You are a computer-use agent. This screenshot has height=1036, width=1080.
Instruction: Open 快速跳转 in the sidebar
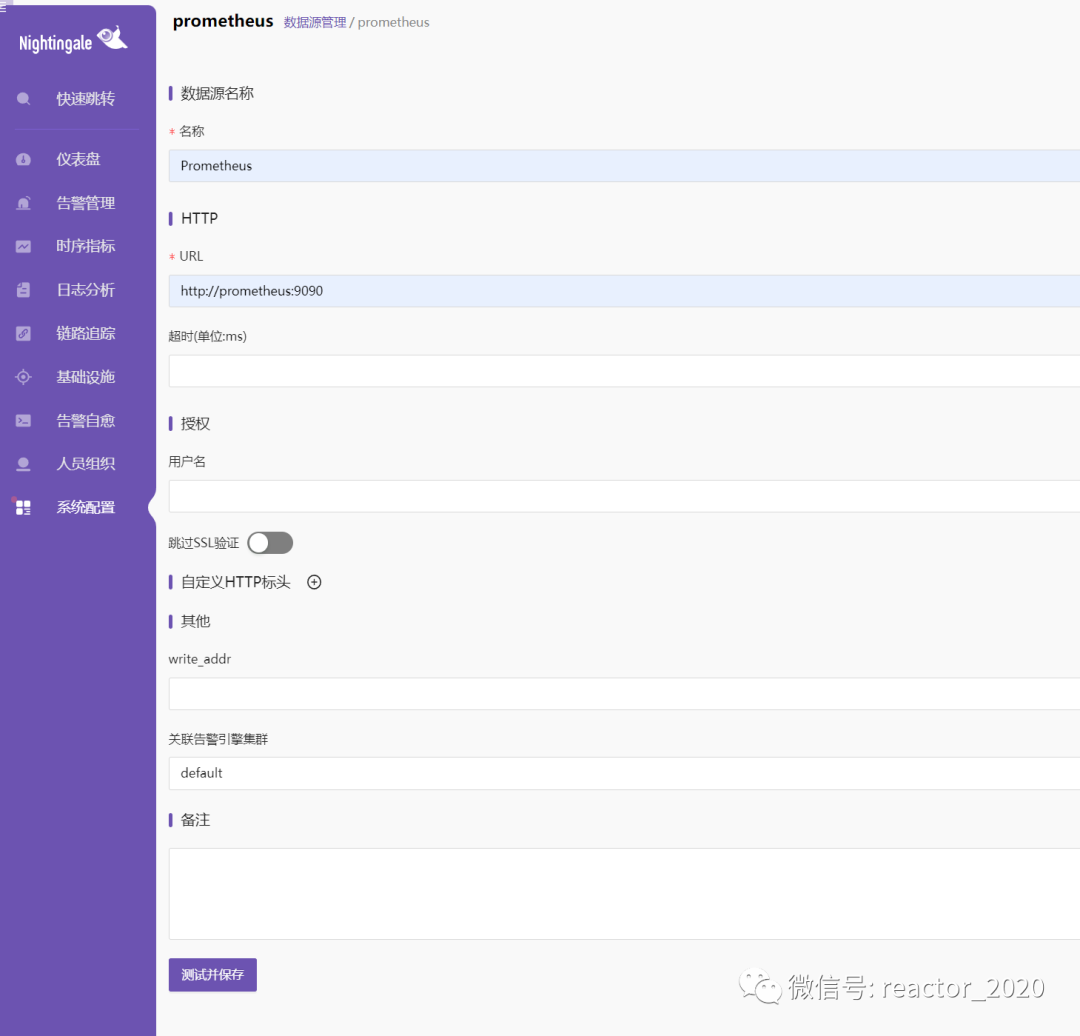coord(85,99)
